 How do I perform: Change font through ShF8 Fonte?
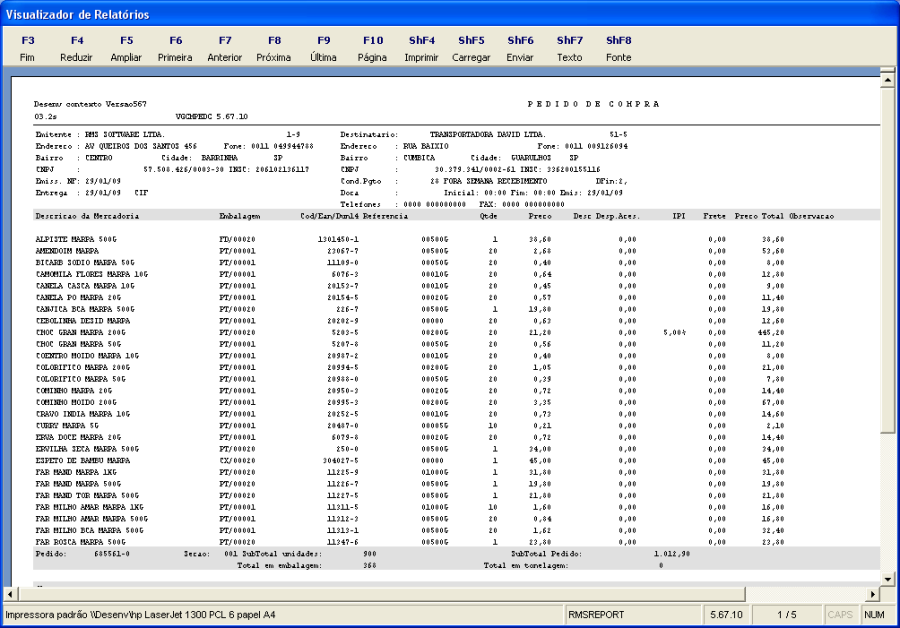click(619, 48)
